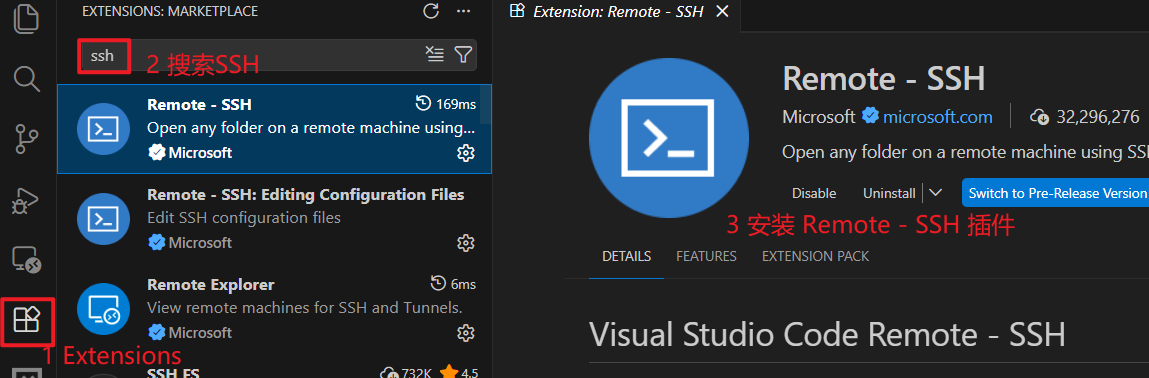Open Source Control view

pyautogui.click(x=27, y=139)
